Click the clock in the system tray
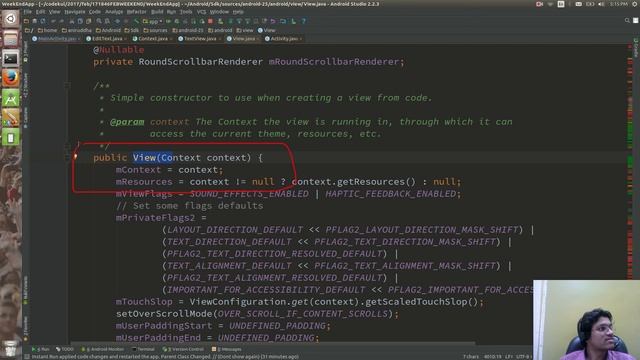The image size is (640, 360). click(x=619, y=4)
